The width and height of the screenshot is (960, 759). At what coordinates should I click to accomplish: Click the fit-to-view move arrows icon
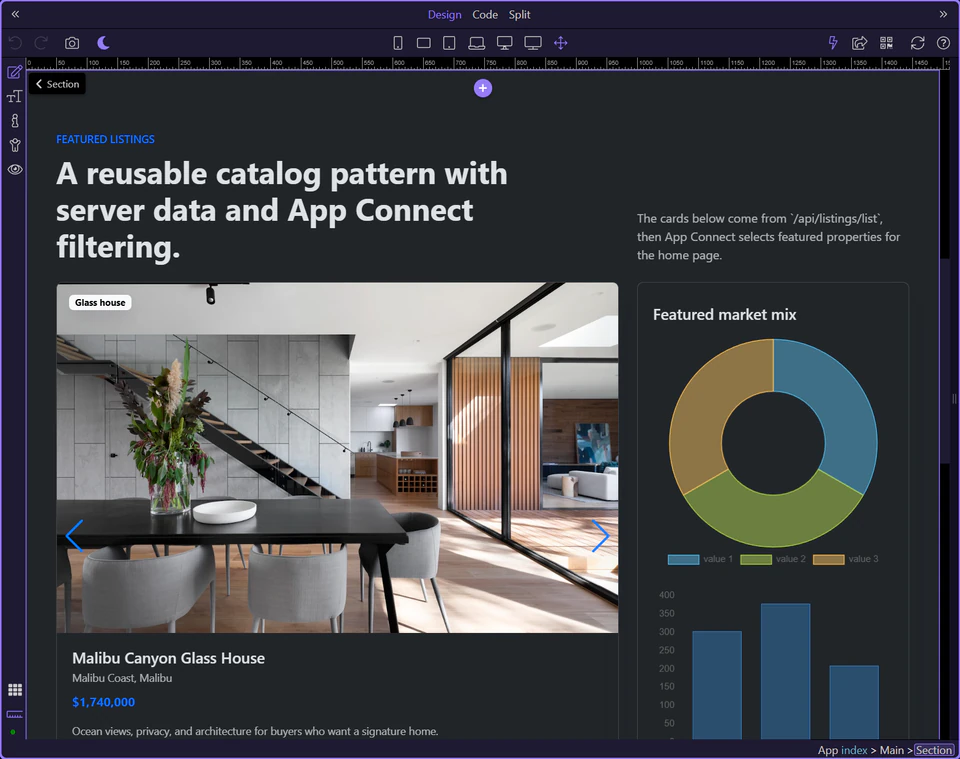tap(561, 43)
